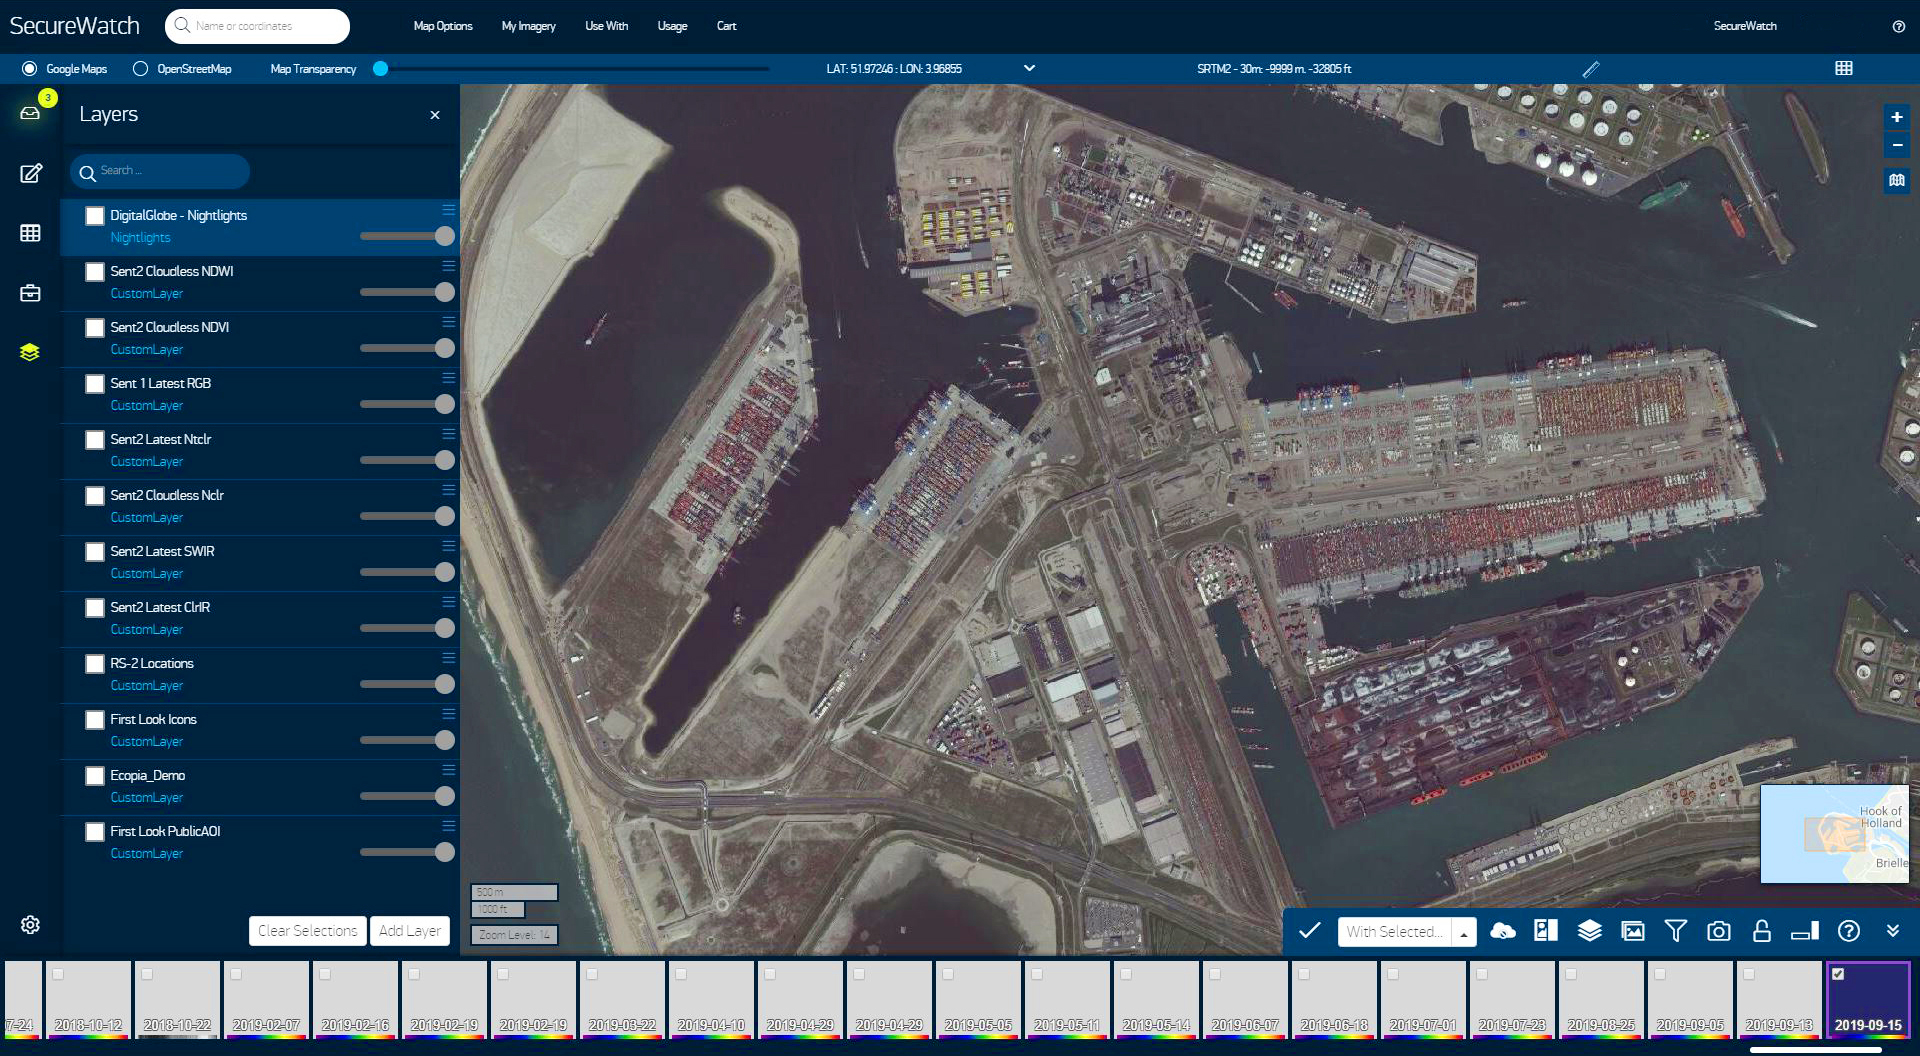Click the binoculars search icon on map
This screenshot has width=1920, height=1056.
pyautogui.click(x=1897, y=181)
